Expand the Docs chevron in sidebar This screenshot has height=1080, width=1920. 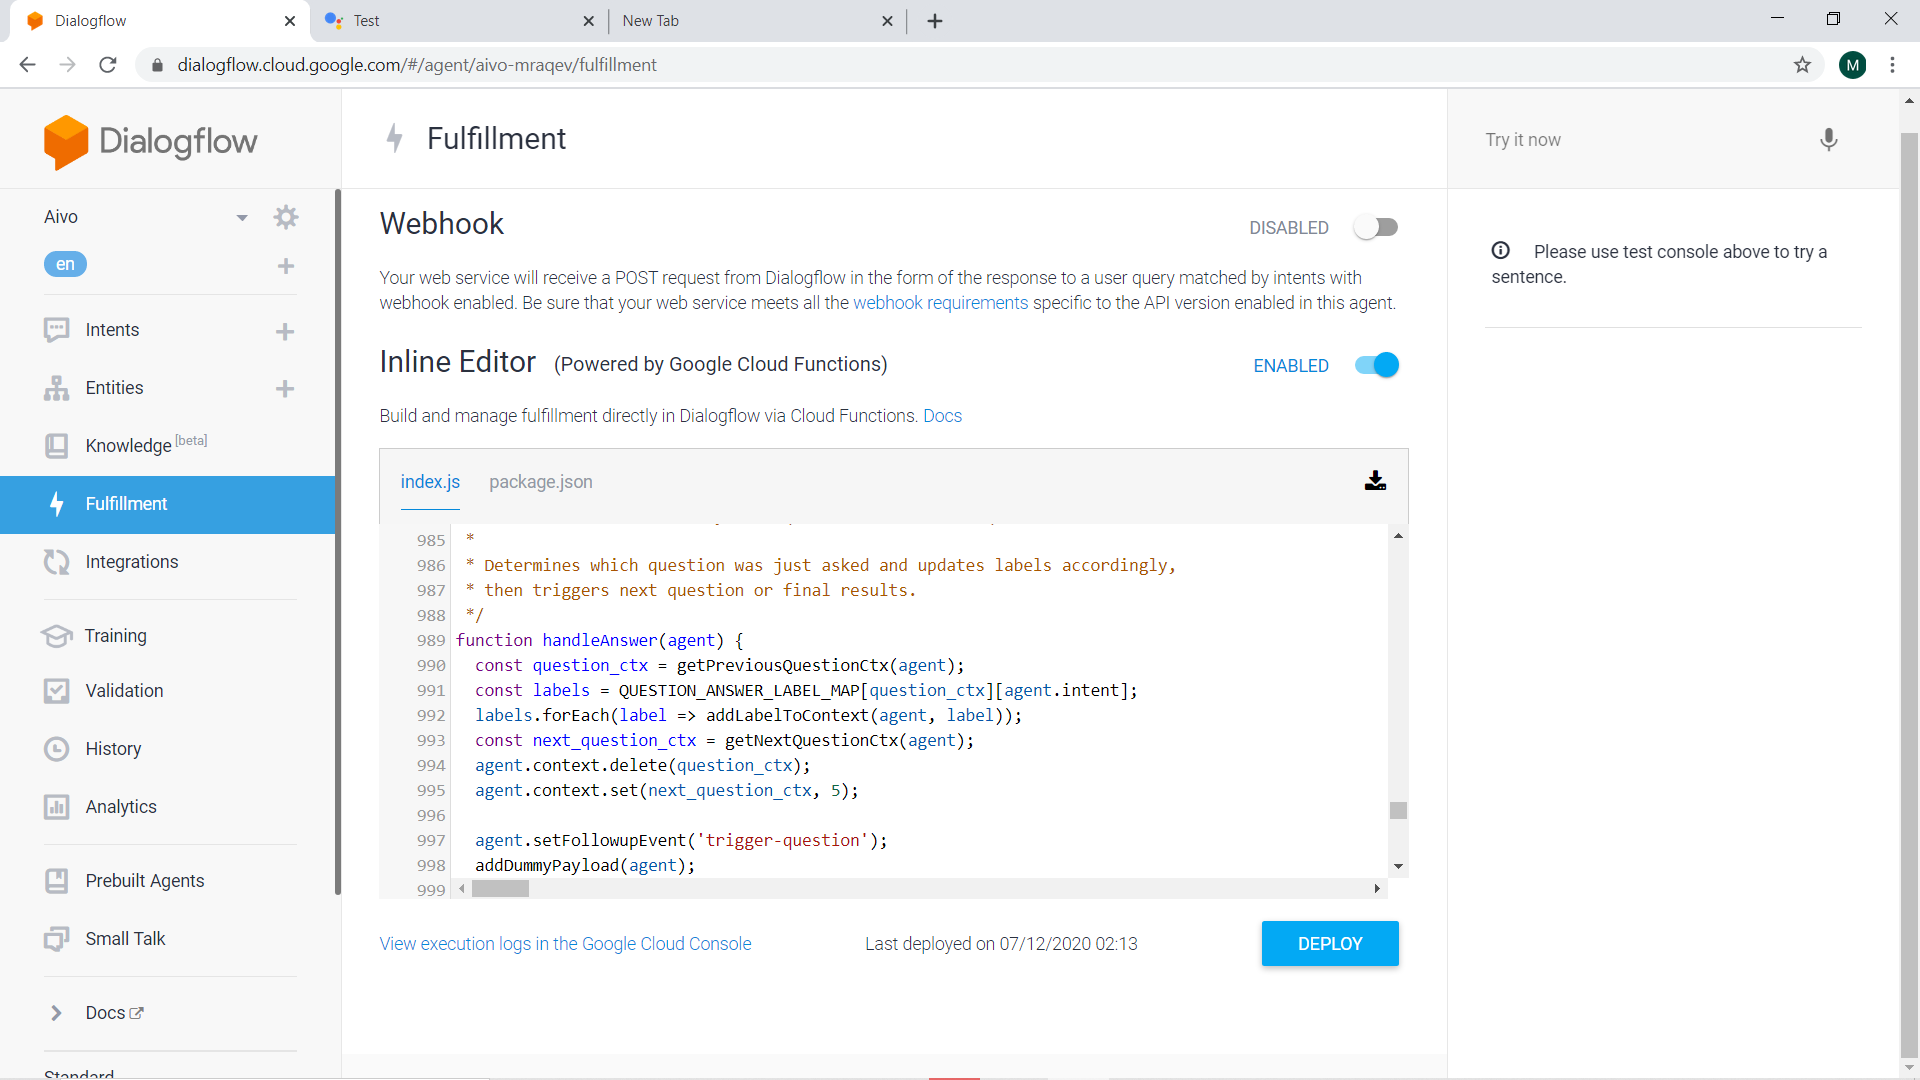click(x=56, y=1013)
